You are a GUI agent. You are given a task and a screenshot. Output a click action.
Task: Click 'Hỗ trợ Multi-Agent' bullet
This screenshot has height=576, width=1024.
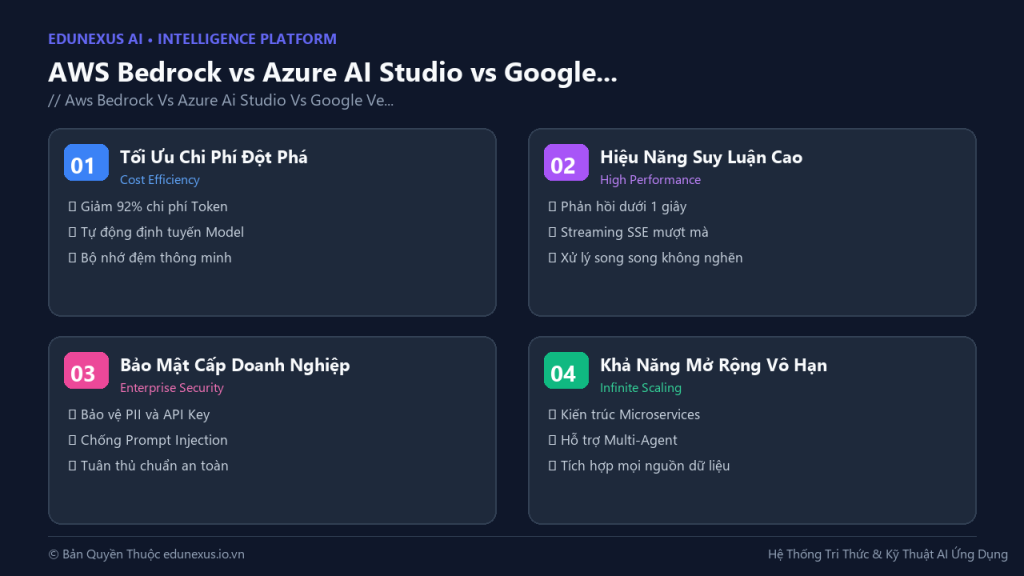tap(613, 440)
